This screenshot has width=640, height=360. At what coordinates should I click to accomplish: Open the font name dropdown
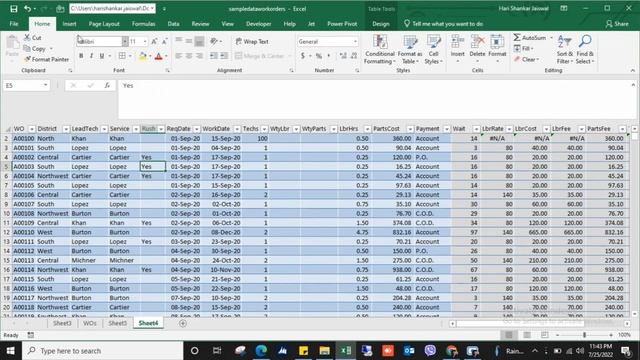click(x=125, y=42)
